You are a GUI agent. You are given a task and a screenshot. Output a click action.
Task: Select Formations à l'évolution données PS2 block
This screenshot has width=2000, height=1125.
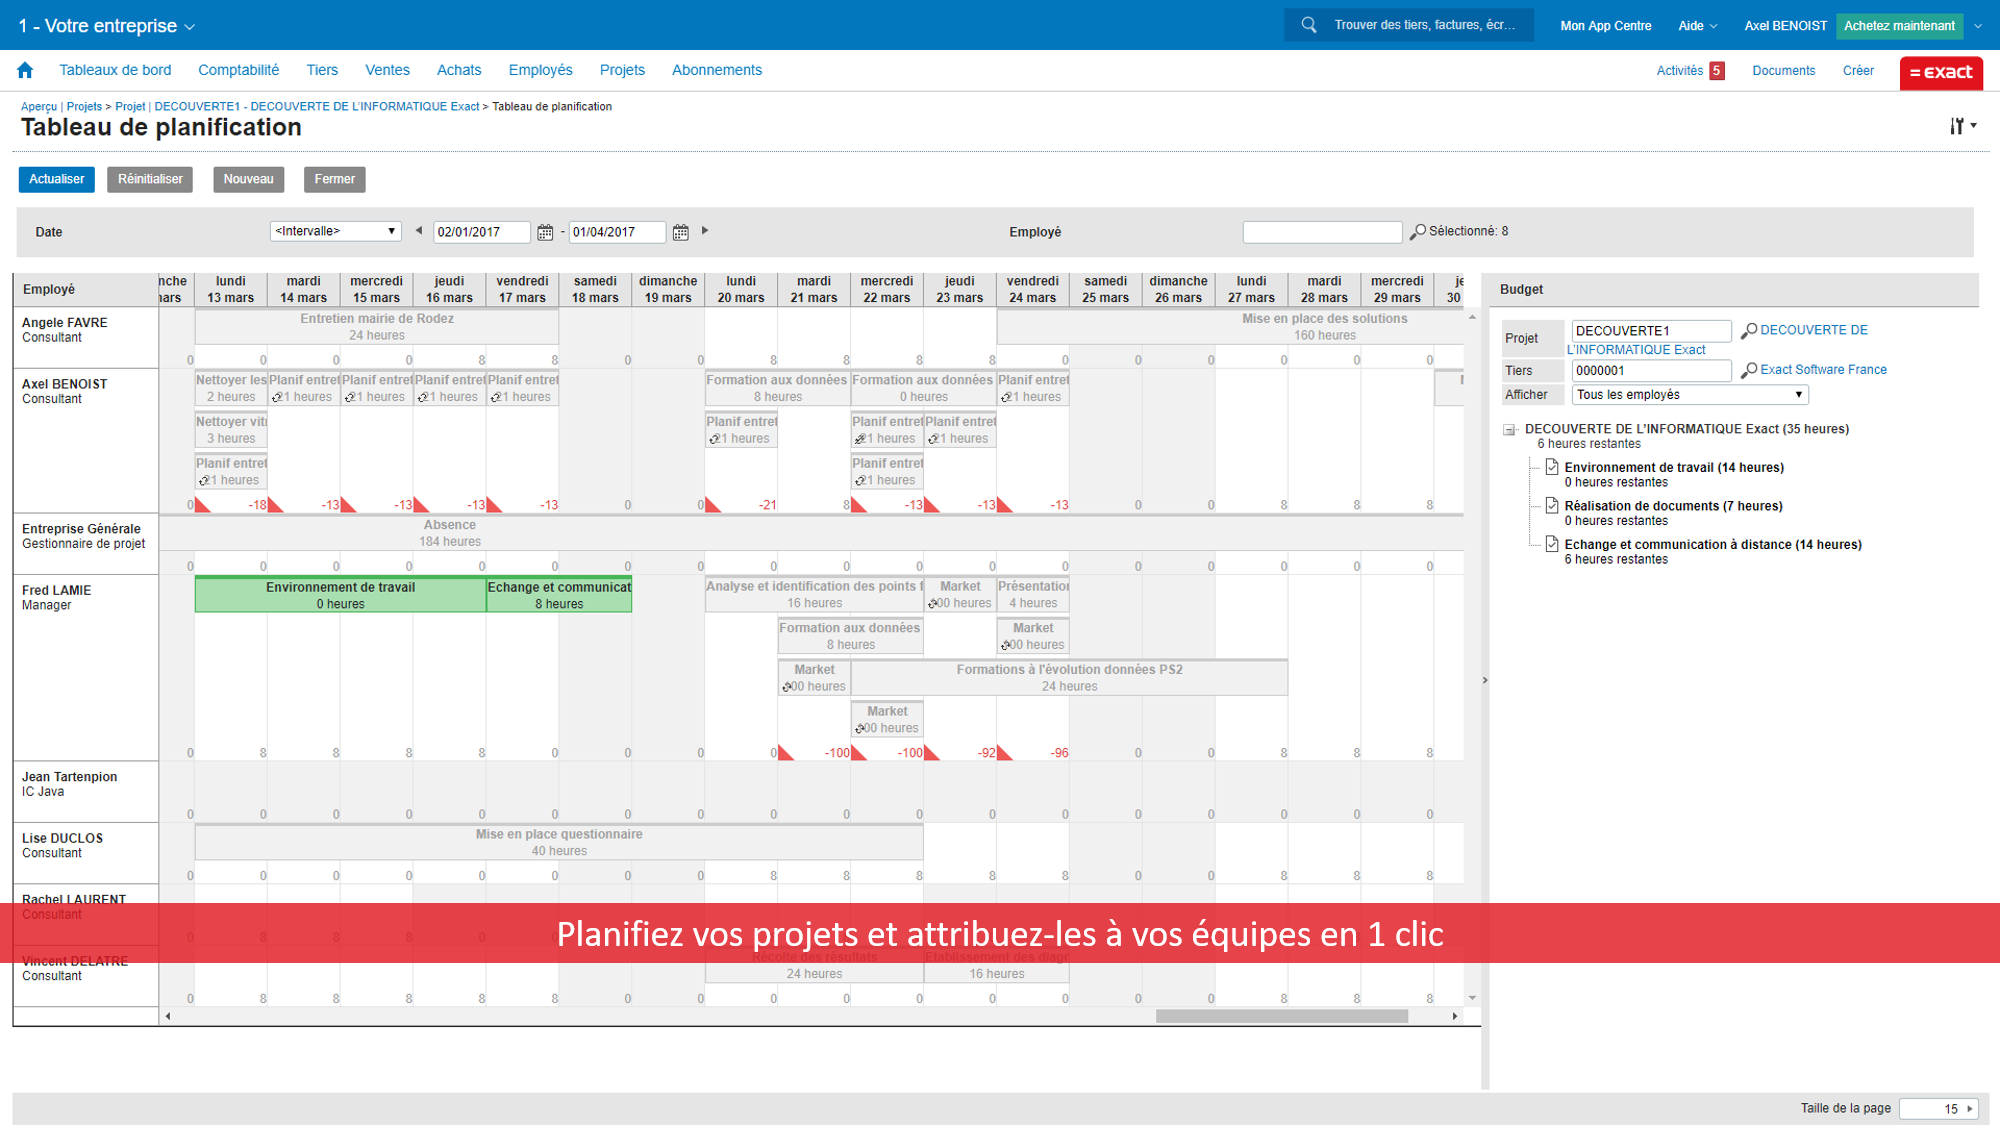1069,678
